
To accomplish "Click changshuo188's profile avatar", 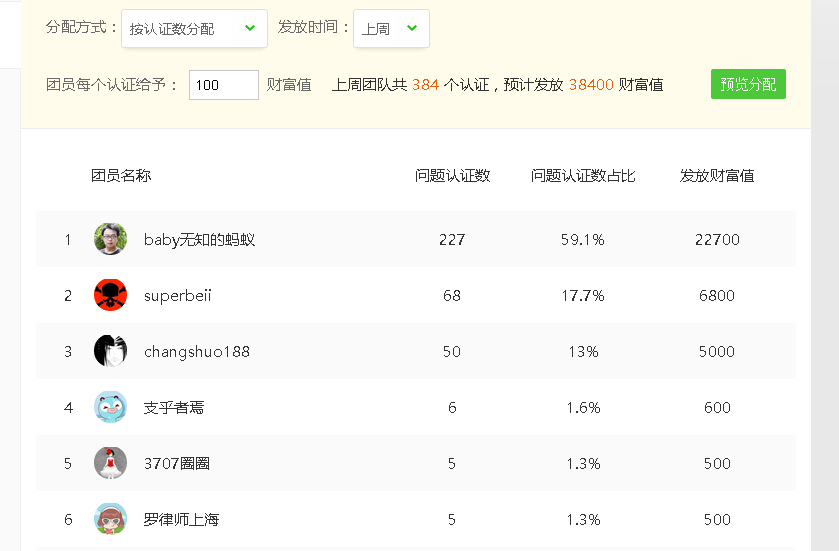I will [x=110, y=351].
